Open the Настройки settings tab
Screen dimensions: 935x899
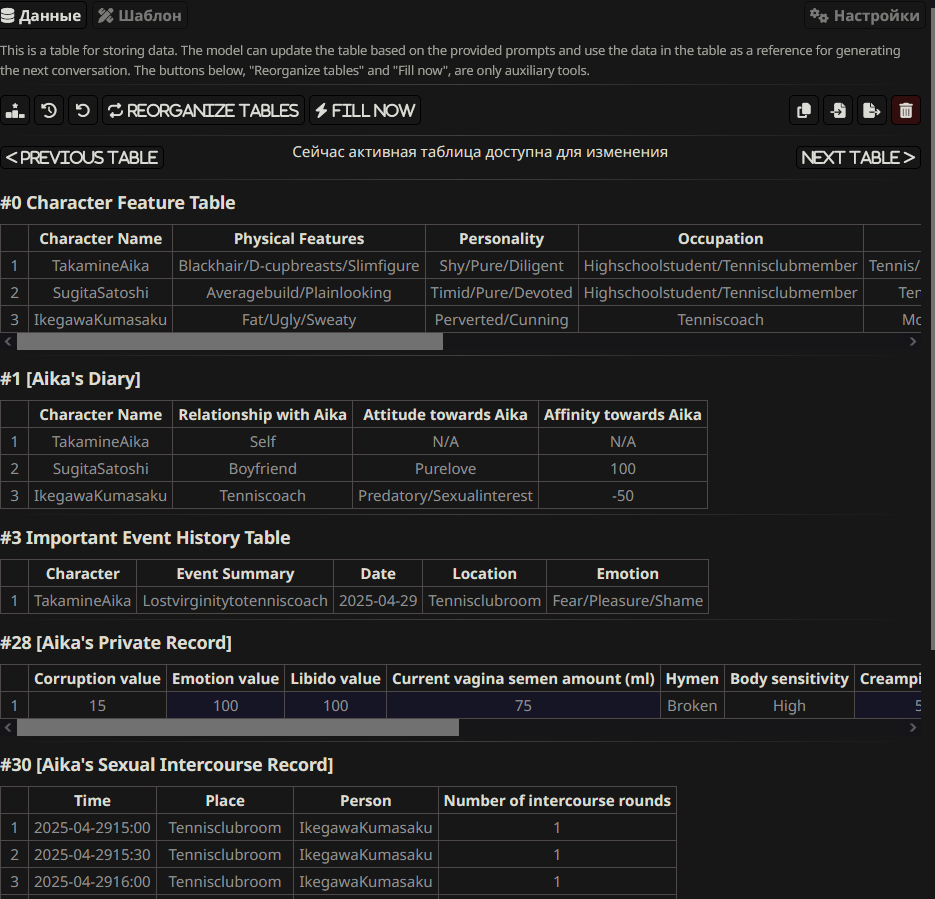coord(864,15)
